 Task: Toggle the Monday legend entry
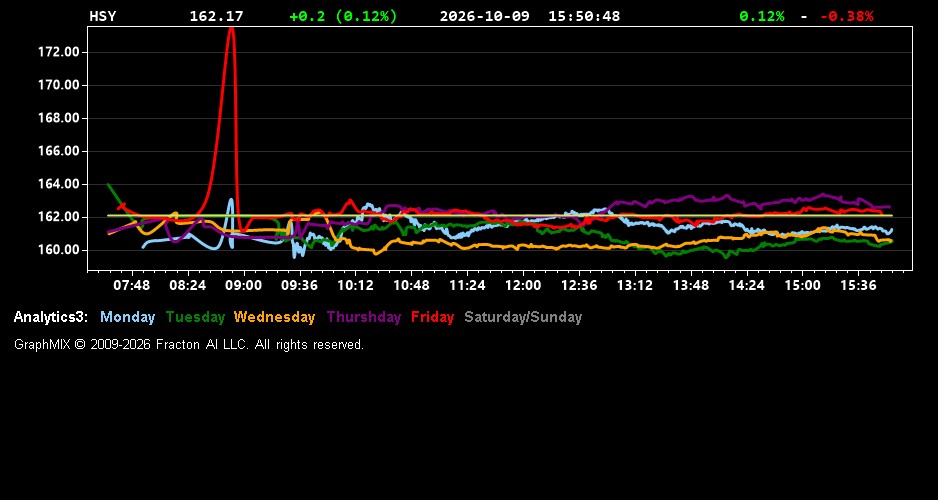[x=127, y=317]
